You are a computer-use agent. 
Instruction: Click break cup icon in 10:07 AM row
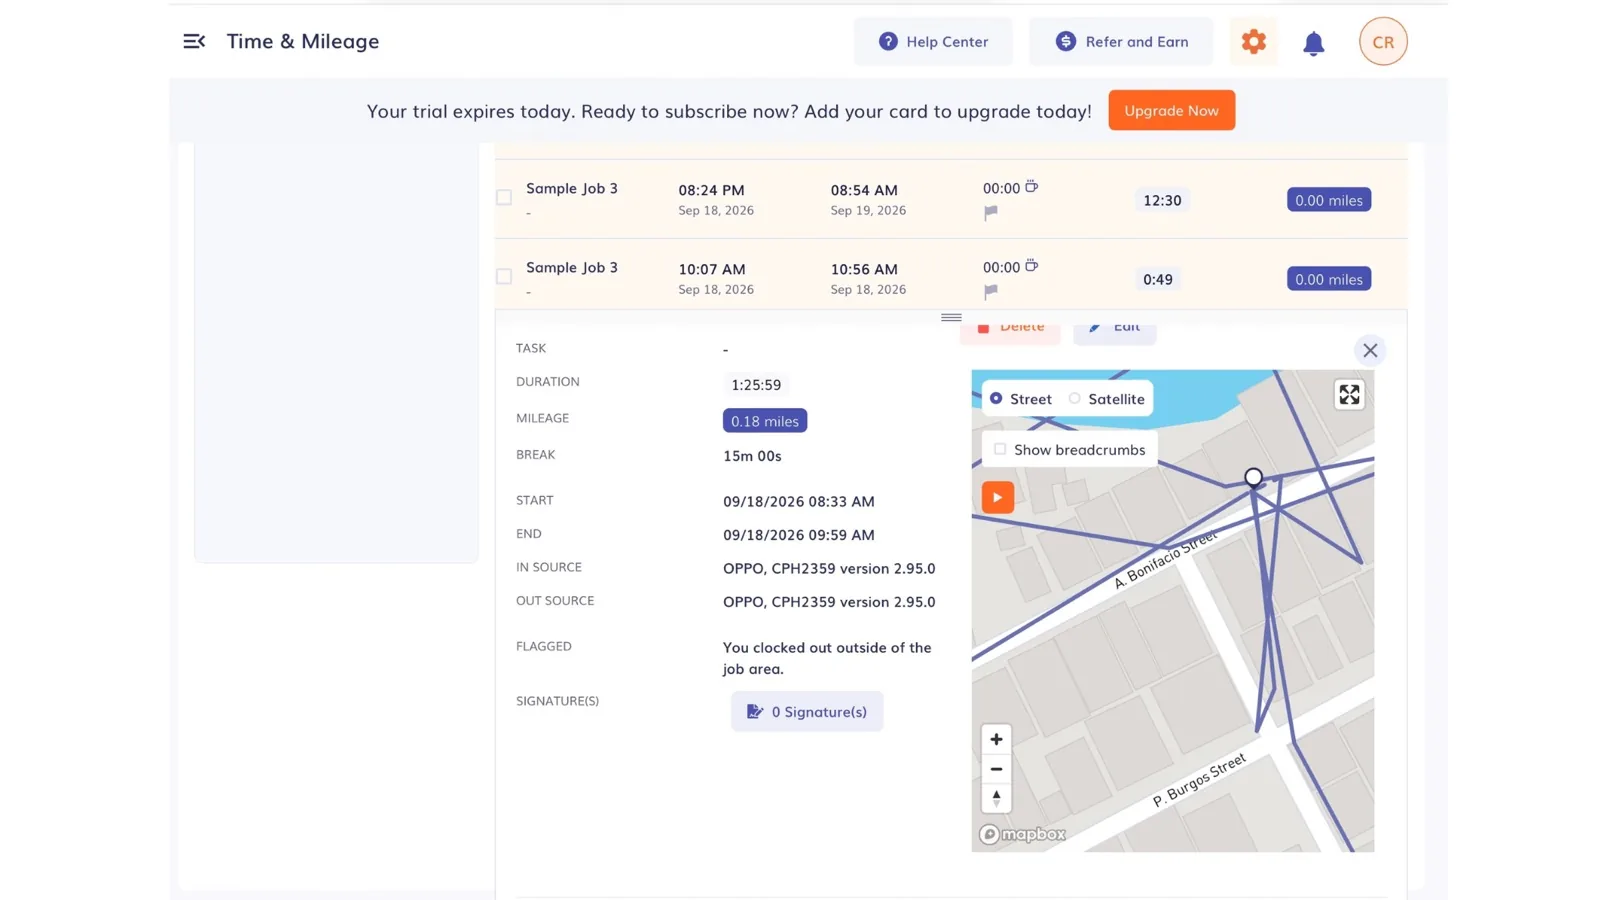(1031, 266)
